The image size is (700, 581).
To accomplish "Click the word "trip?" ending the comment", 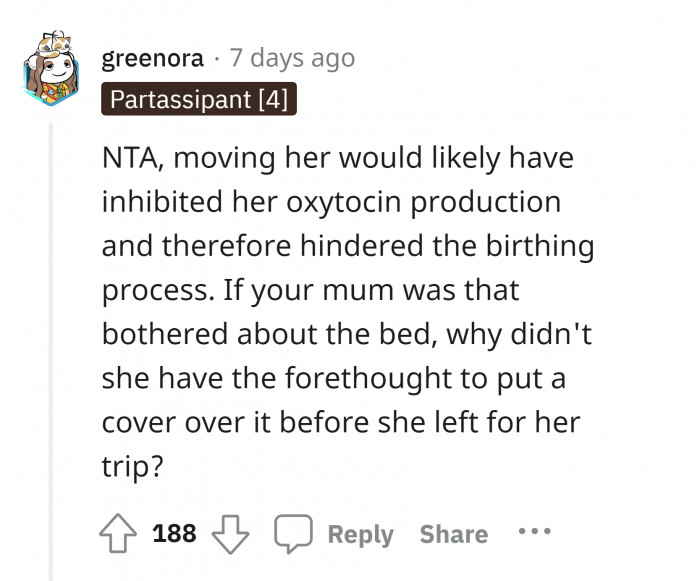I will [x=133, y=466].
